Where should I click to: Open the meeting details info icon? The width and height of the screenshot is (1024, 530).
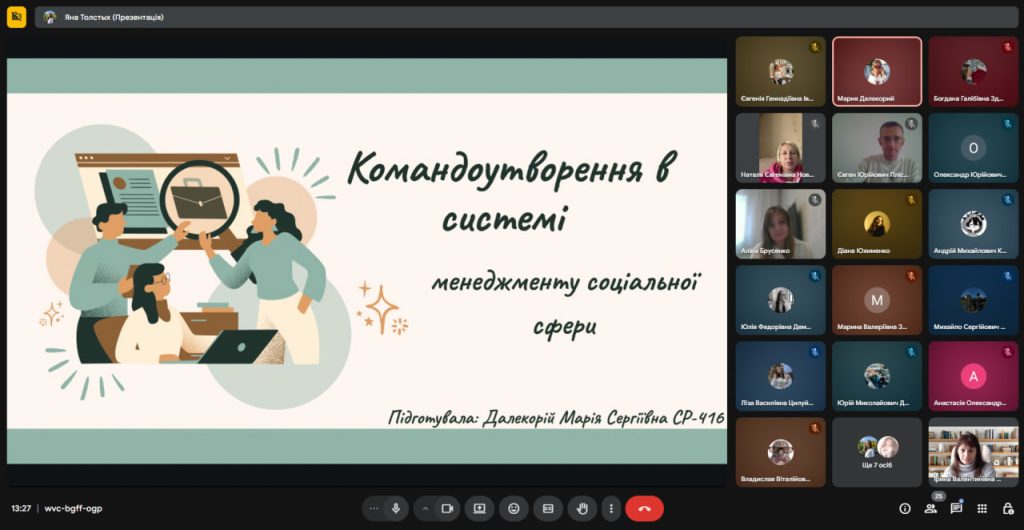905,508
